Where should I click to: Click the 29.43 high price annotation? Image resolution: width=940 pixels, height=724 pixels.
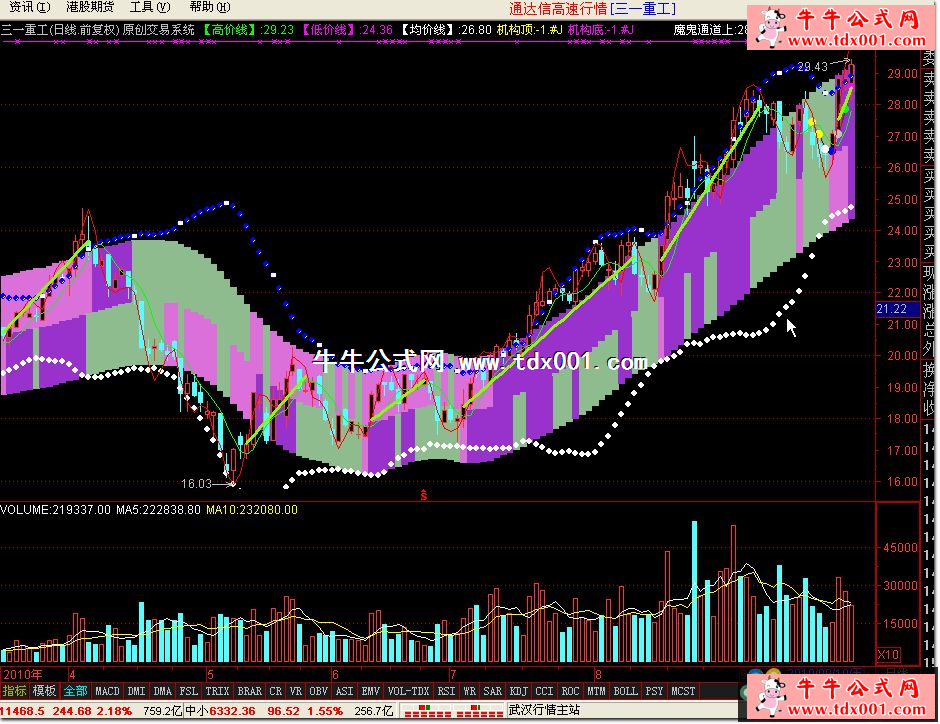pyautogui.click(x=812, y=67)
